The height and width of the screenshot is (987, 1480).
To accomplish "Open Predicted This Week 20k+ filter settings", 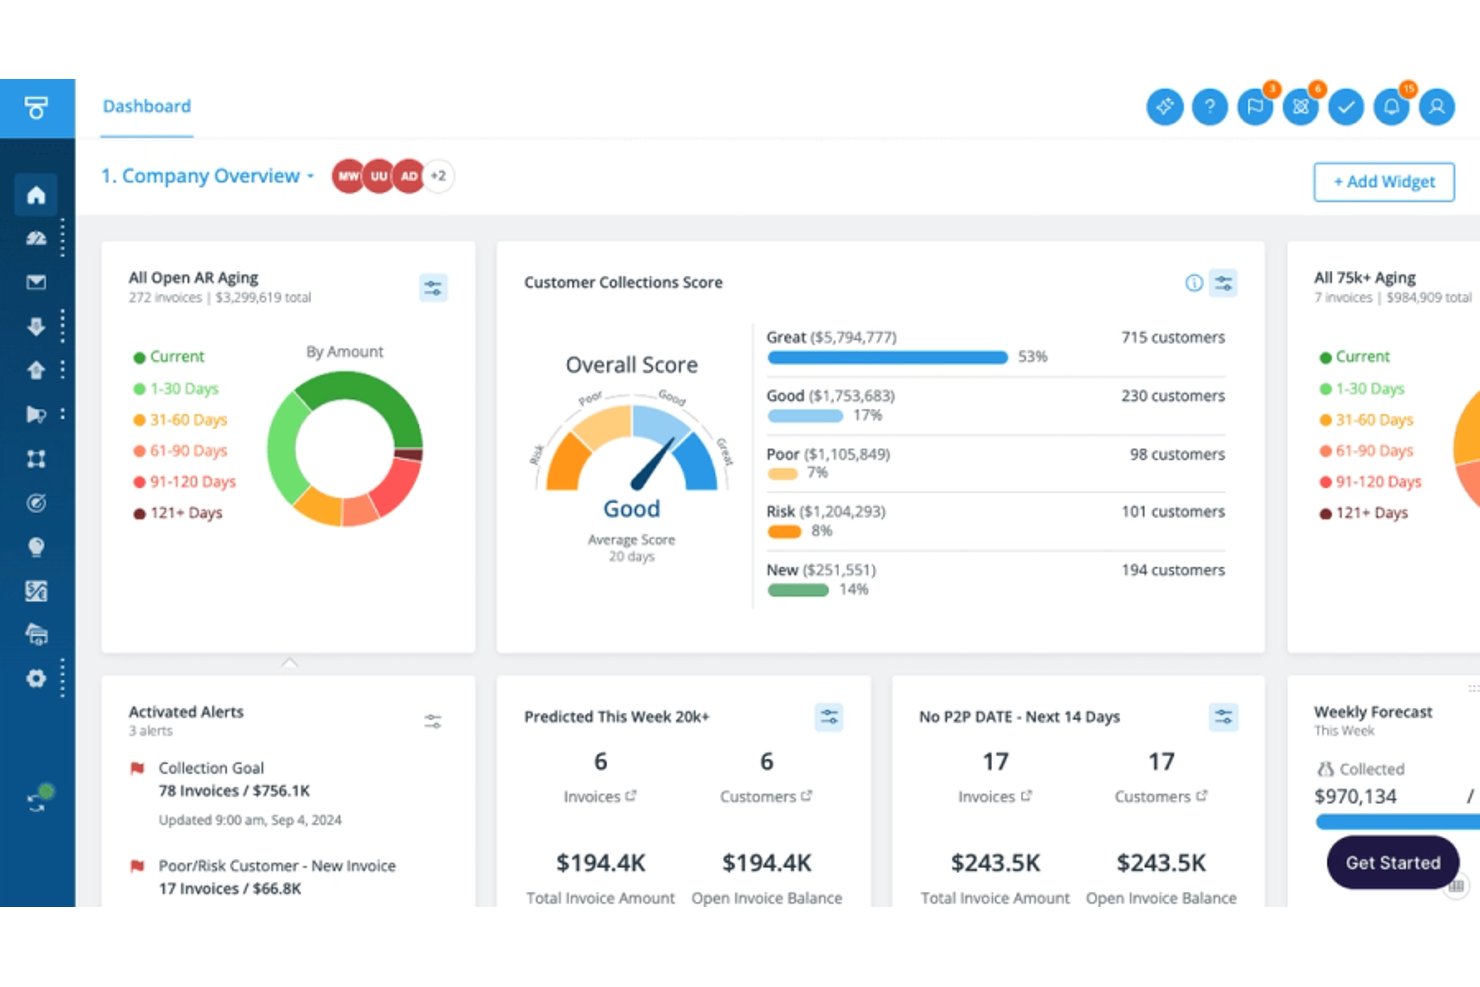I will (829, 717).
